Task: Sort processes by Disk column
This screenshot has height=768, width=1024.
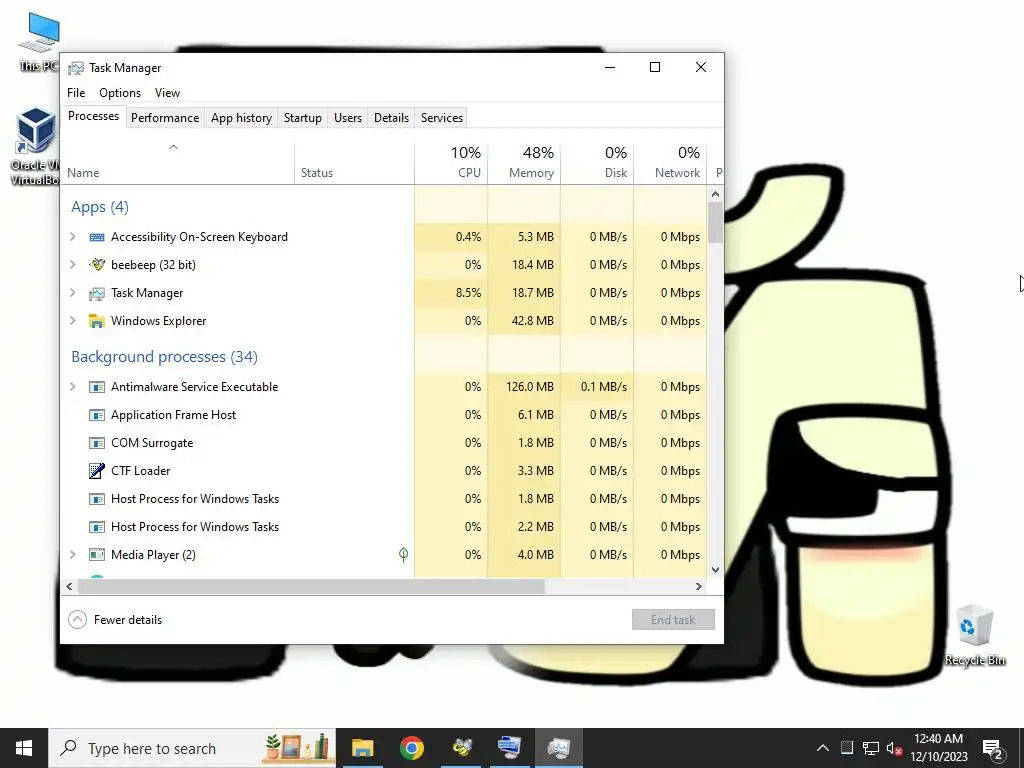Action: point(598,162)
